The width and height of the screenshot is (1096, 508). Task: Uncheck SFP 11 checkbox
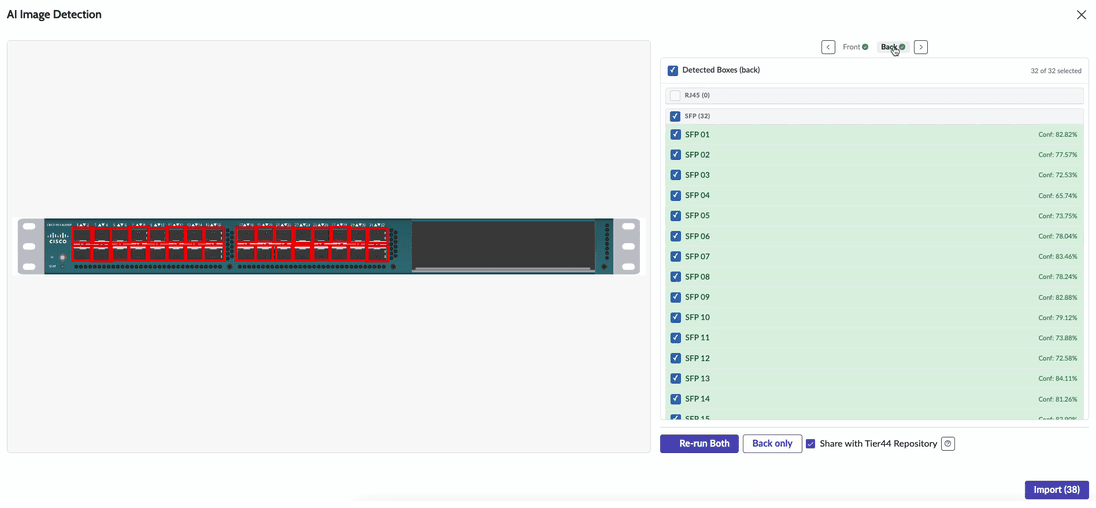(675, 338)
